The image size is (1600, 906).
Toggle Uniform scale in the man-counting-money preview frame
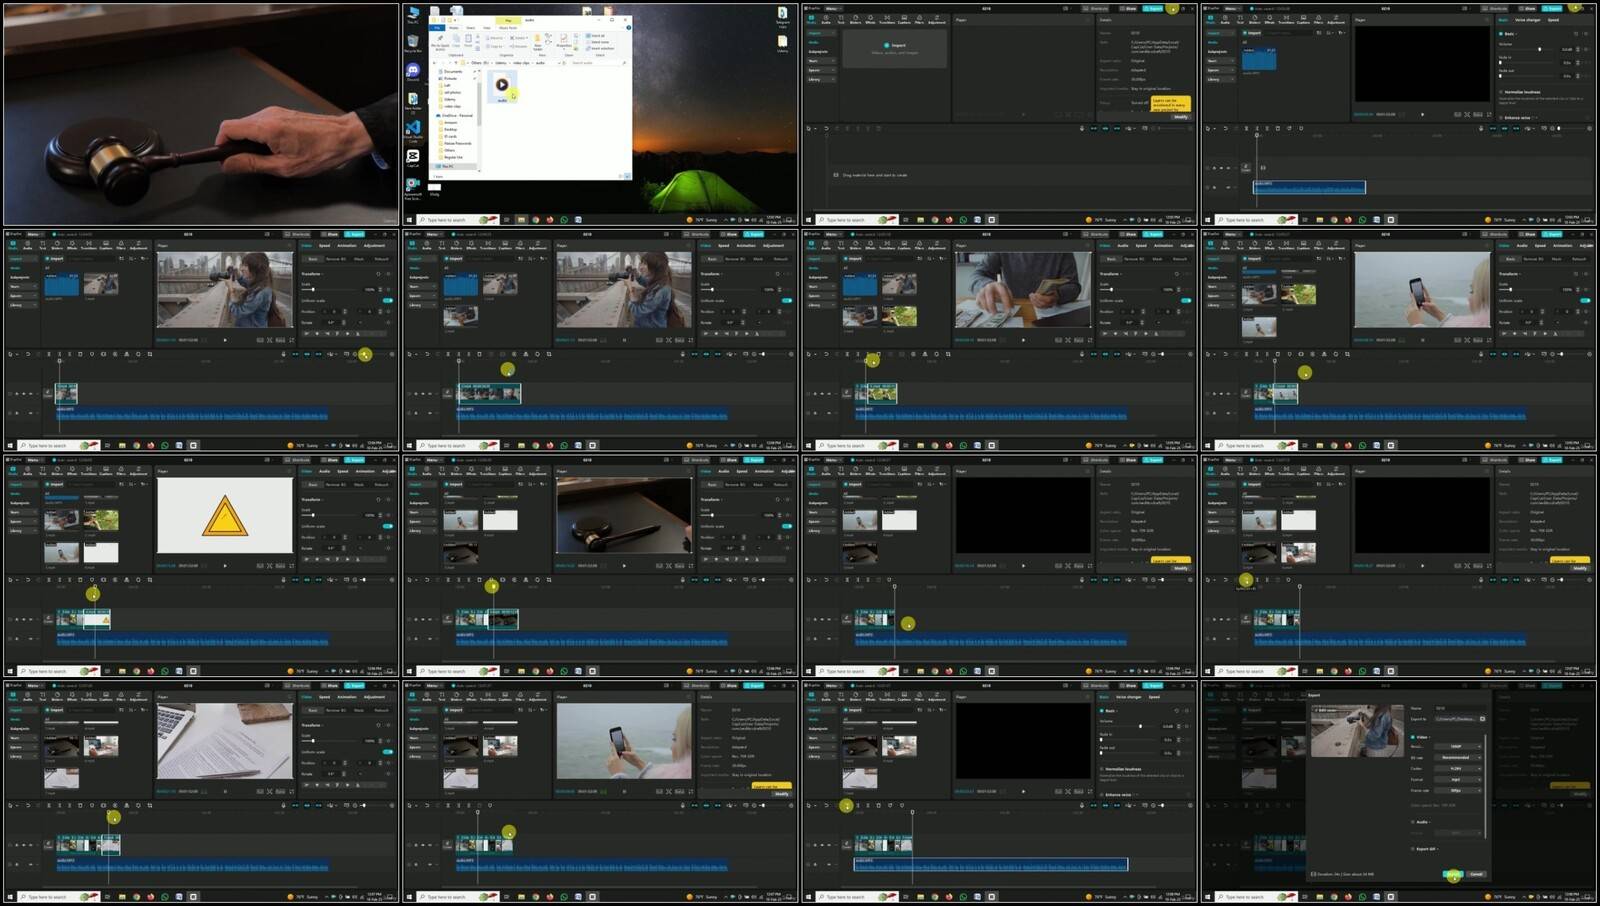point(1187,300)
